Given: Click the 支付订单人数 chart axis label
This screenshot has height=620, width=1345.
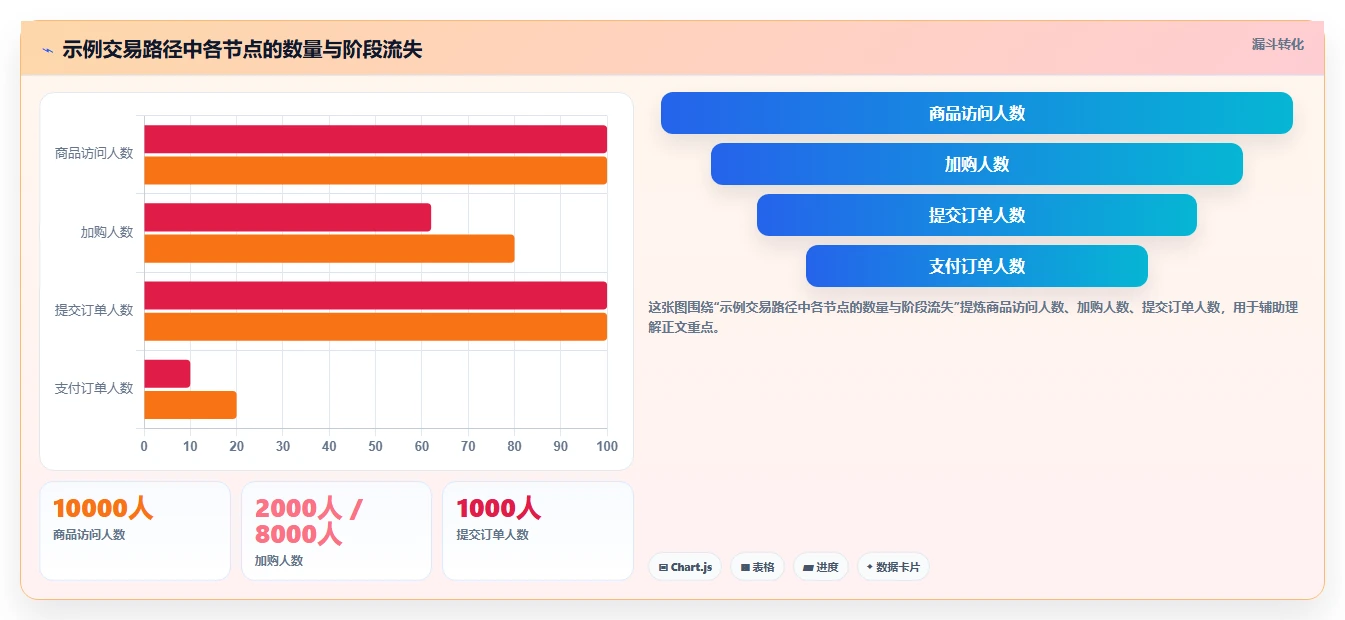Looking at the screenshot, I should coord(94,388).
